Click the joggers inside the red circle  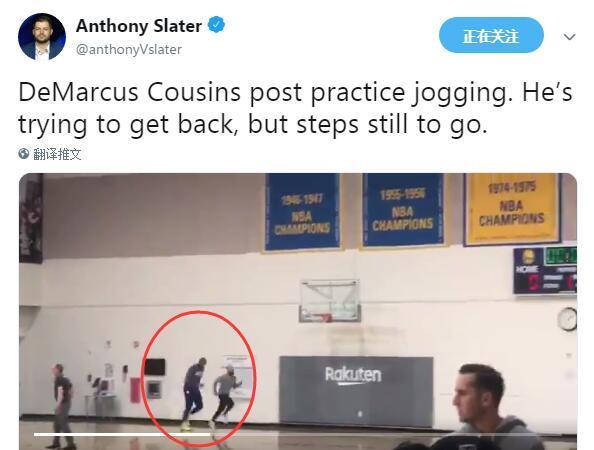click(x=210, y=393)
